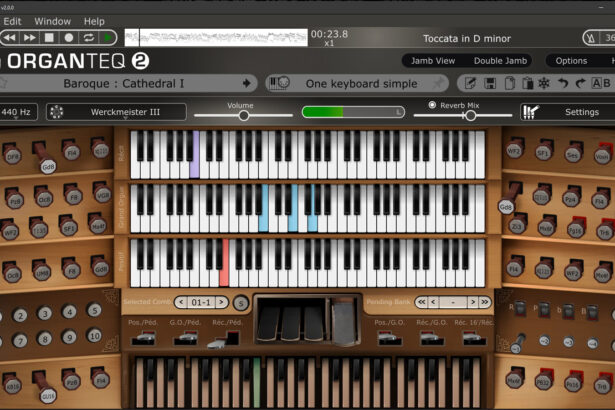Image resolution: width=615 pixels, height=410 pixels.
Task: Pull the DF8 stop knob
Action: pyautogui.click(x=12, y=155)
